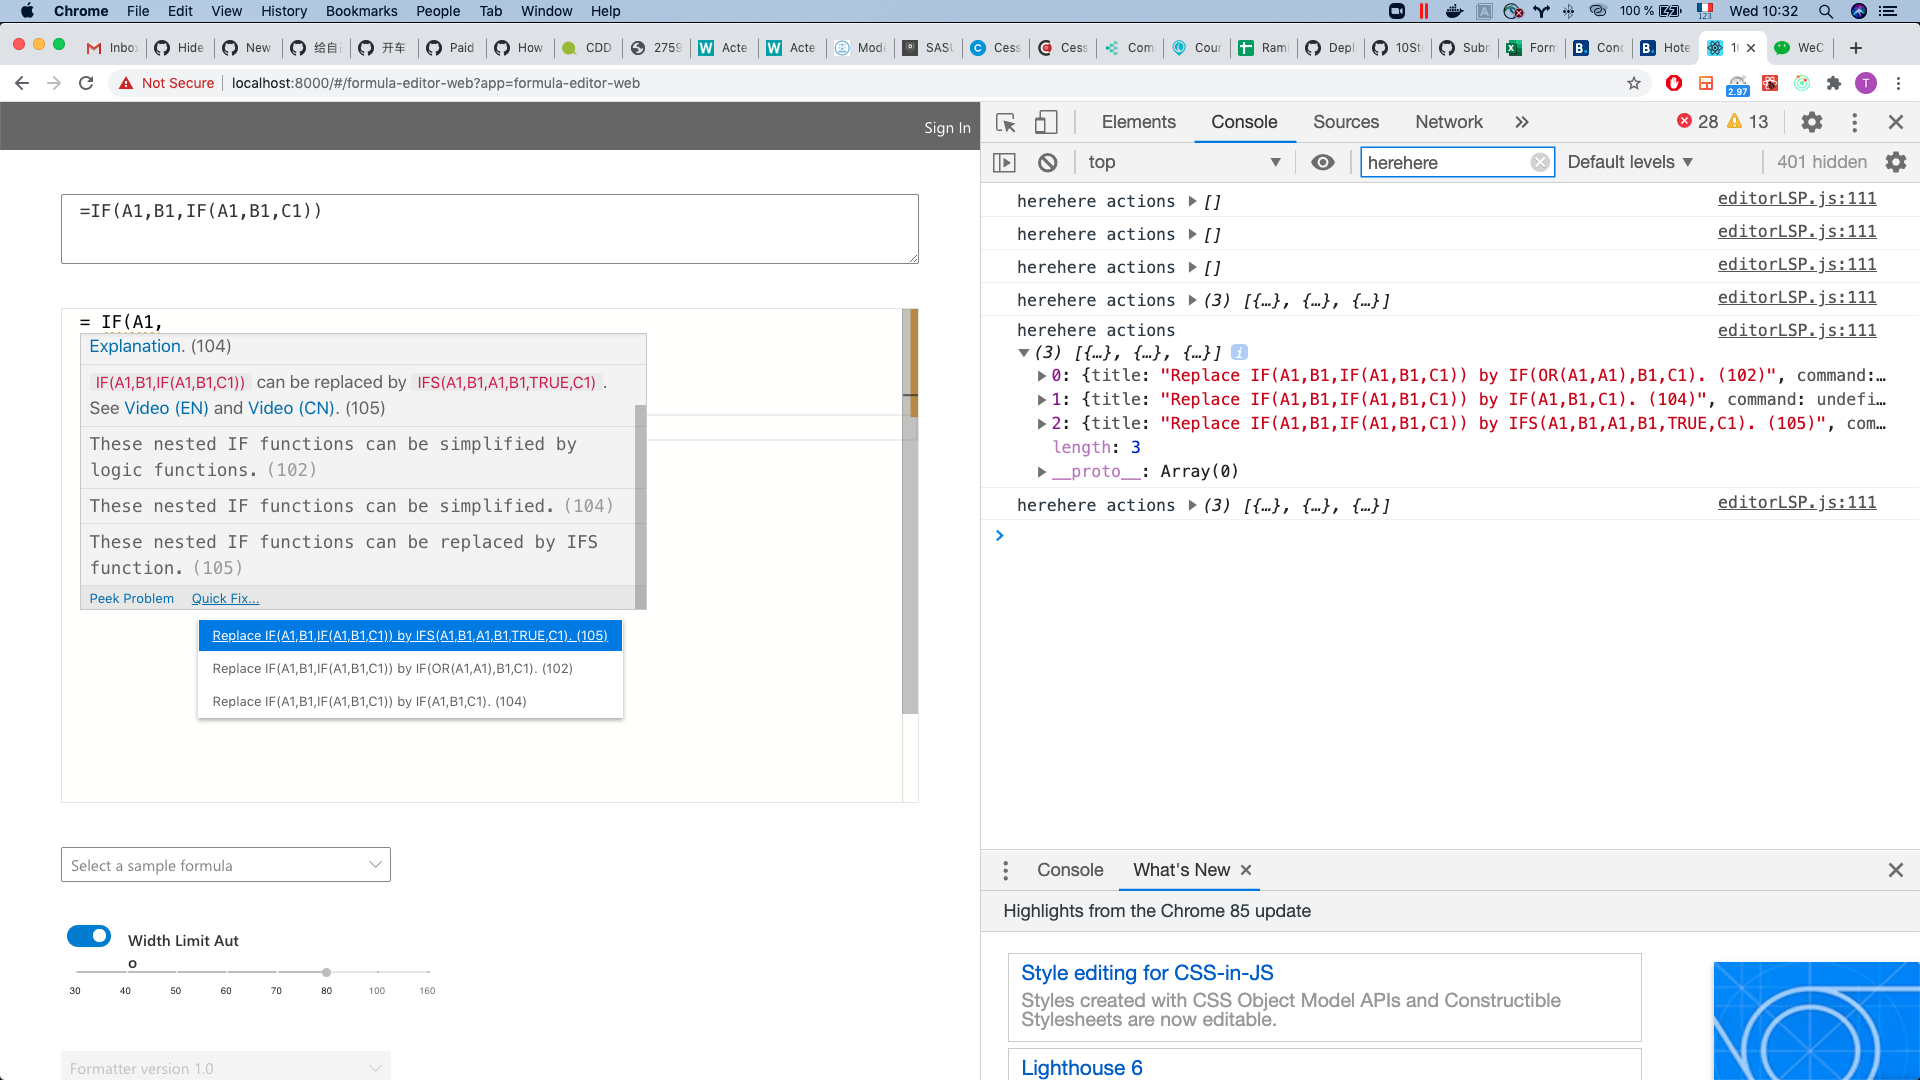Reload the page in Chrome toolbar
This screenshot has width=1920, height=1080.
(86, 83)
